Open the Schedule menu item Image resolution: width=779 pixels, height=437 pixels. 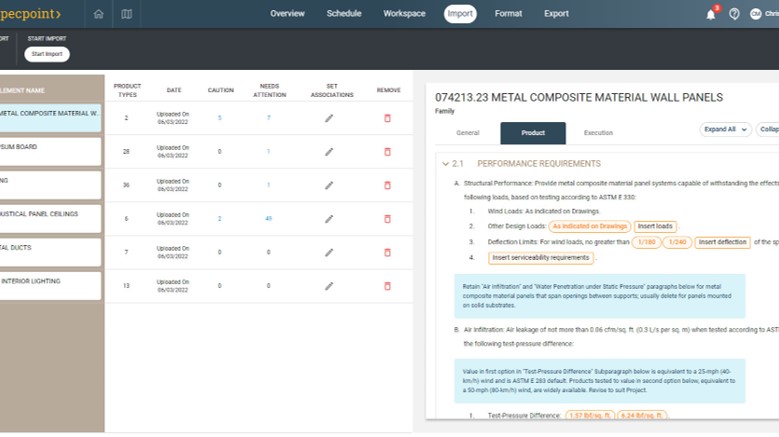click(344, 14)
